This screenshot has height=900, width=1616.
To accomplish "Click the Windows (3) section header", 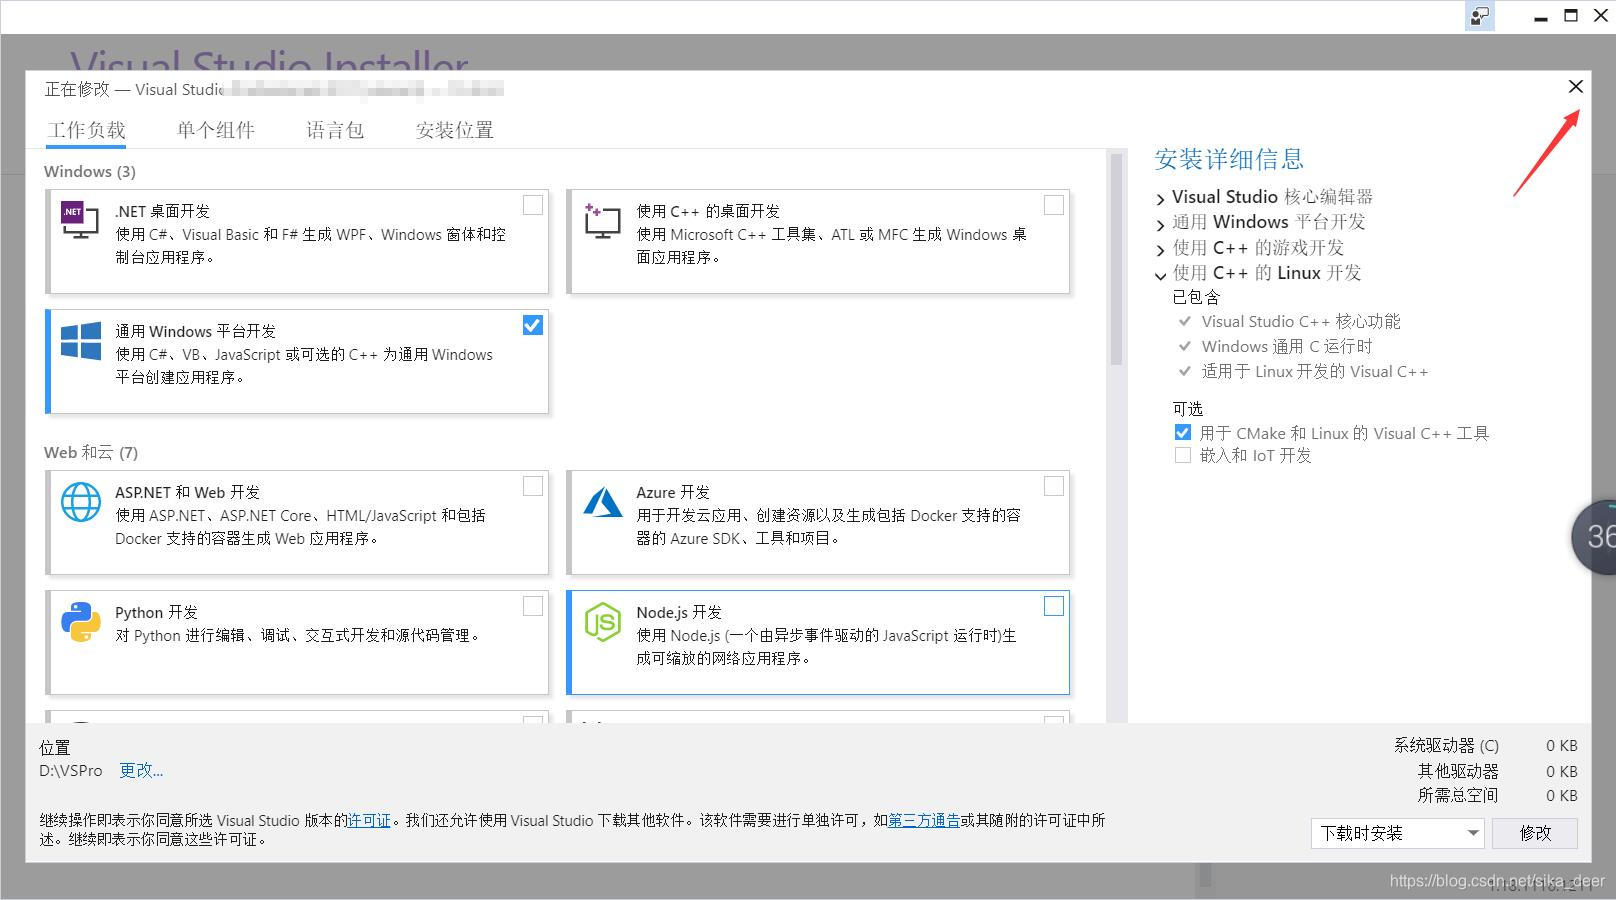I will click(90, 171).
